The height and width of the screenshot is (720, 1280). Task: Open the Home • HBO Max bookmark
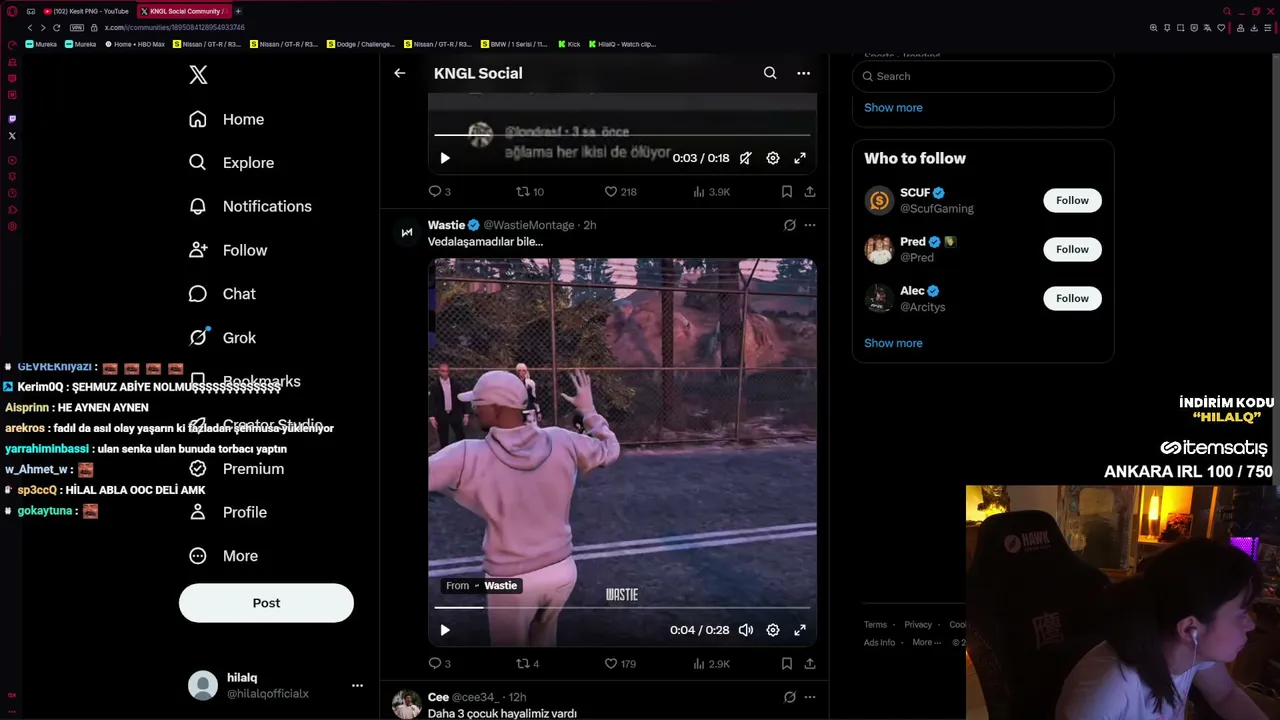(x=135, y=44)
